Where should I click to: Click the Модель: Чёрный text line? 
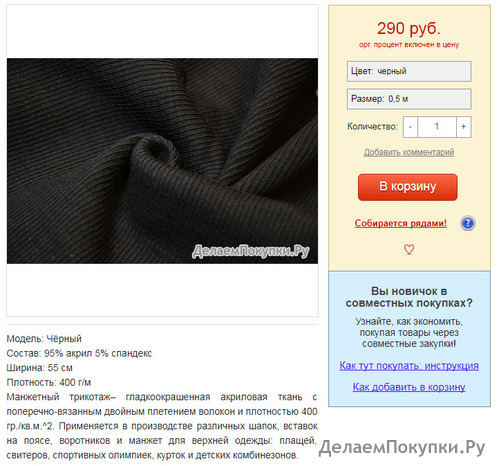point(44,339)
